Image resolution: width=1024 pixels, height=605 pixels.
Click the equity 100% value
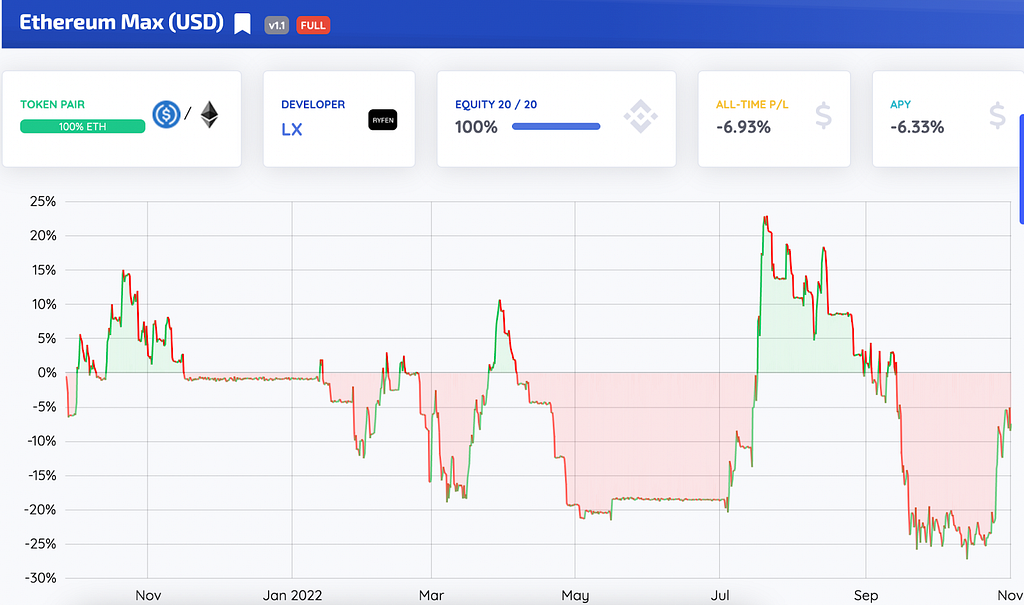coord(476,127)
